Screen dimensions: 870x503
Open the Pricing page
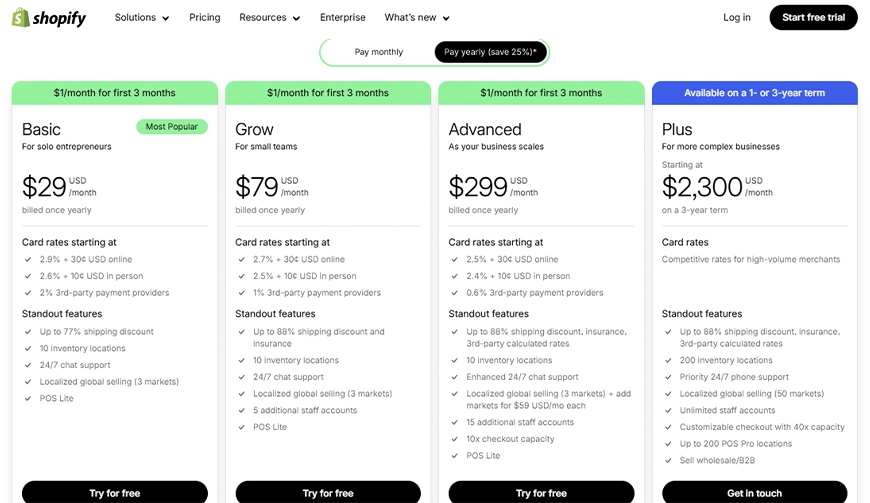[x=205, y=18]
